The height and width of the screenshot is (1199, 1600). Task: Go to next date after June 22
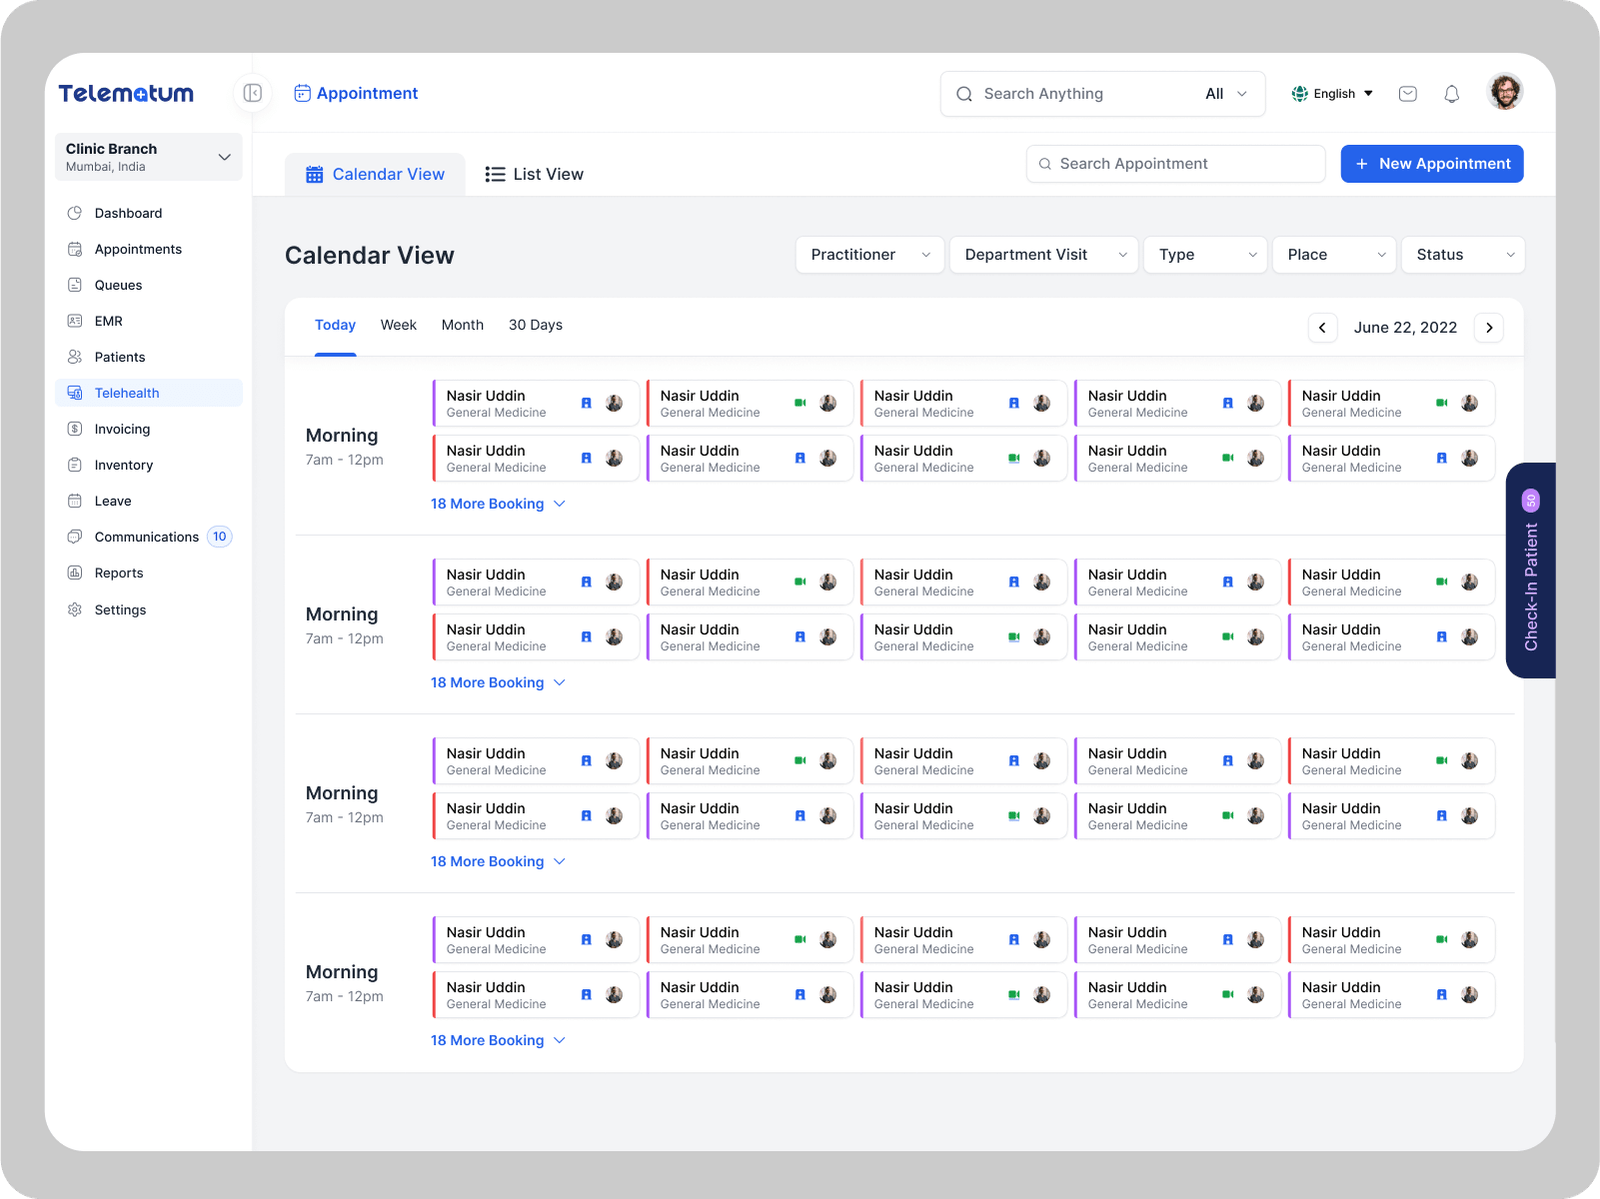1488,328
